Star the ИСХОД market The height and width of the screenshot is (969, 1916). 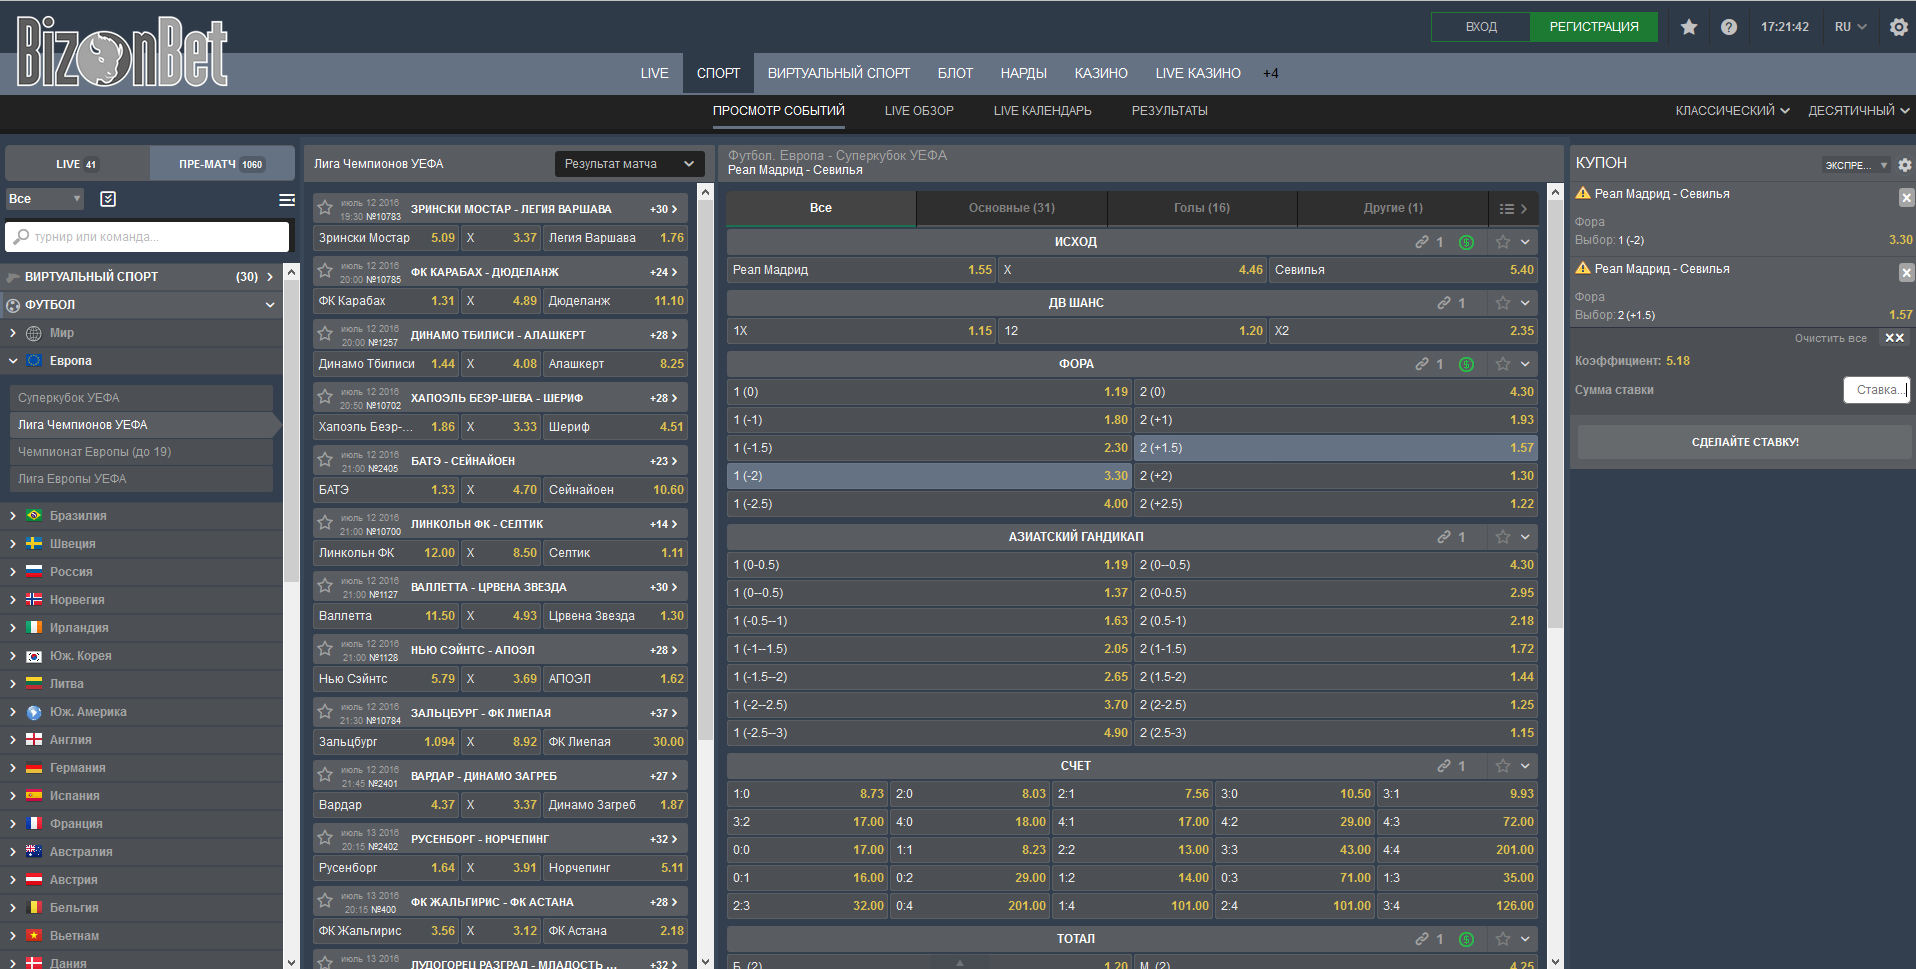point(1502,242)
